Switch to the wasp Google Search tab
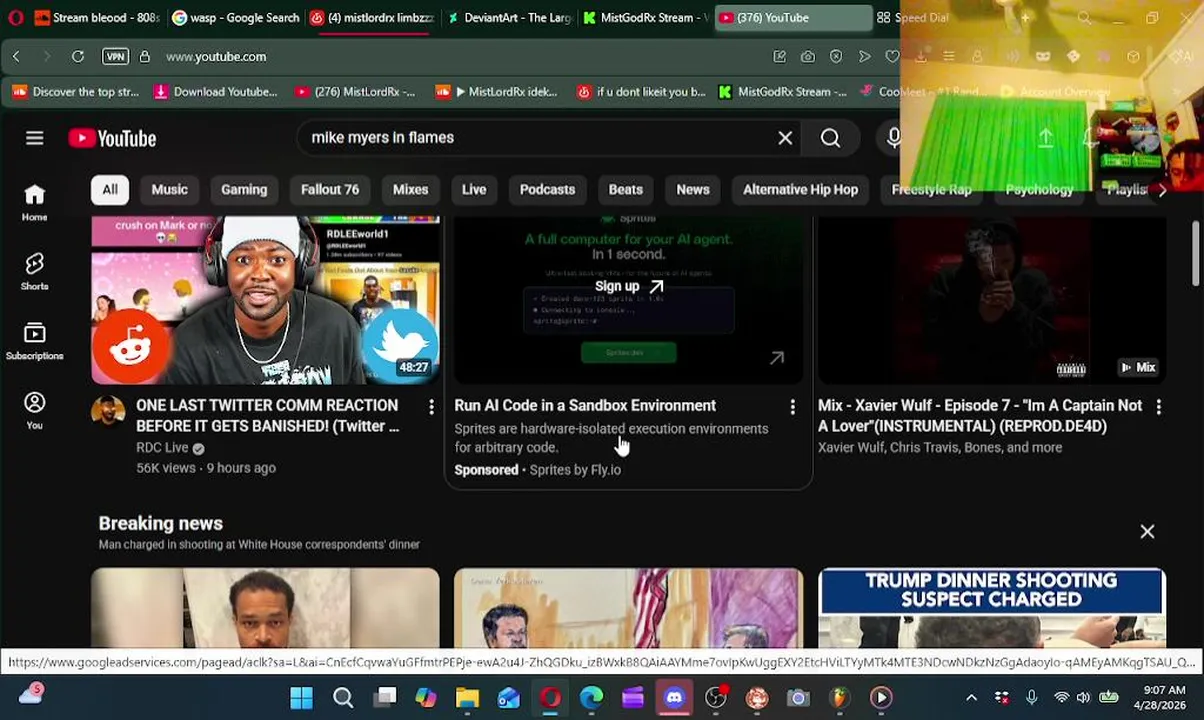The height and width of the screenshot is (720, 1204). click(x=235, y=17)
